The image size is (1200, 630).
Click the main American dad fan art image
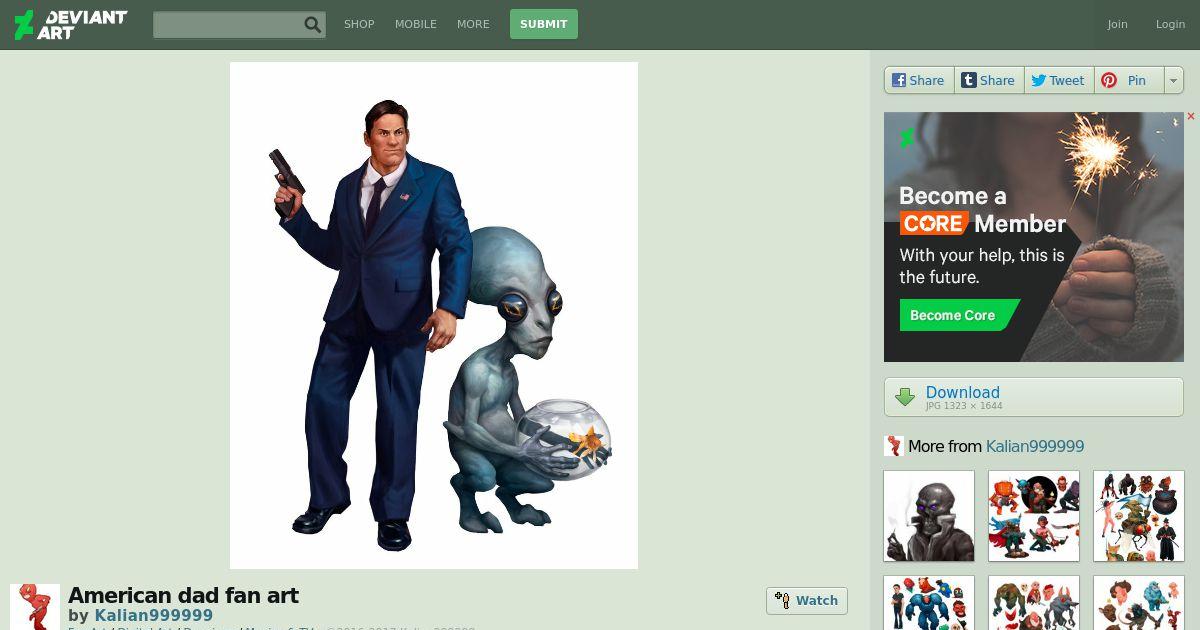click(x=434, y=315)
